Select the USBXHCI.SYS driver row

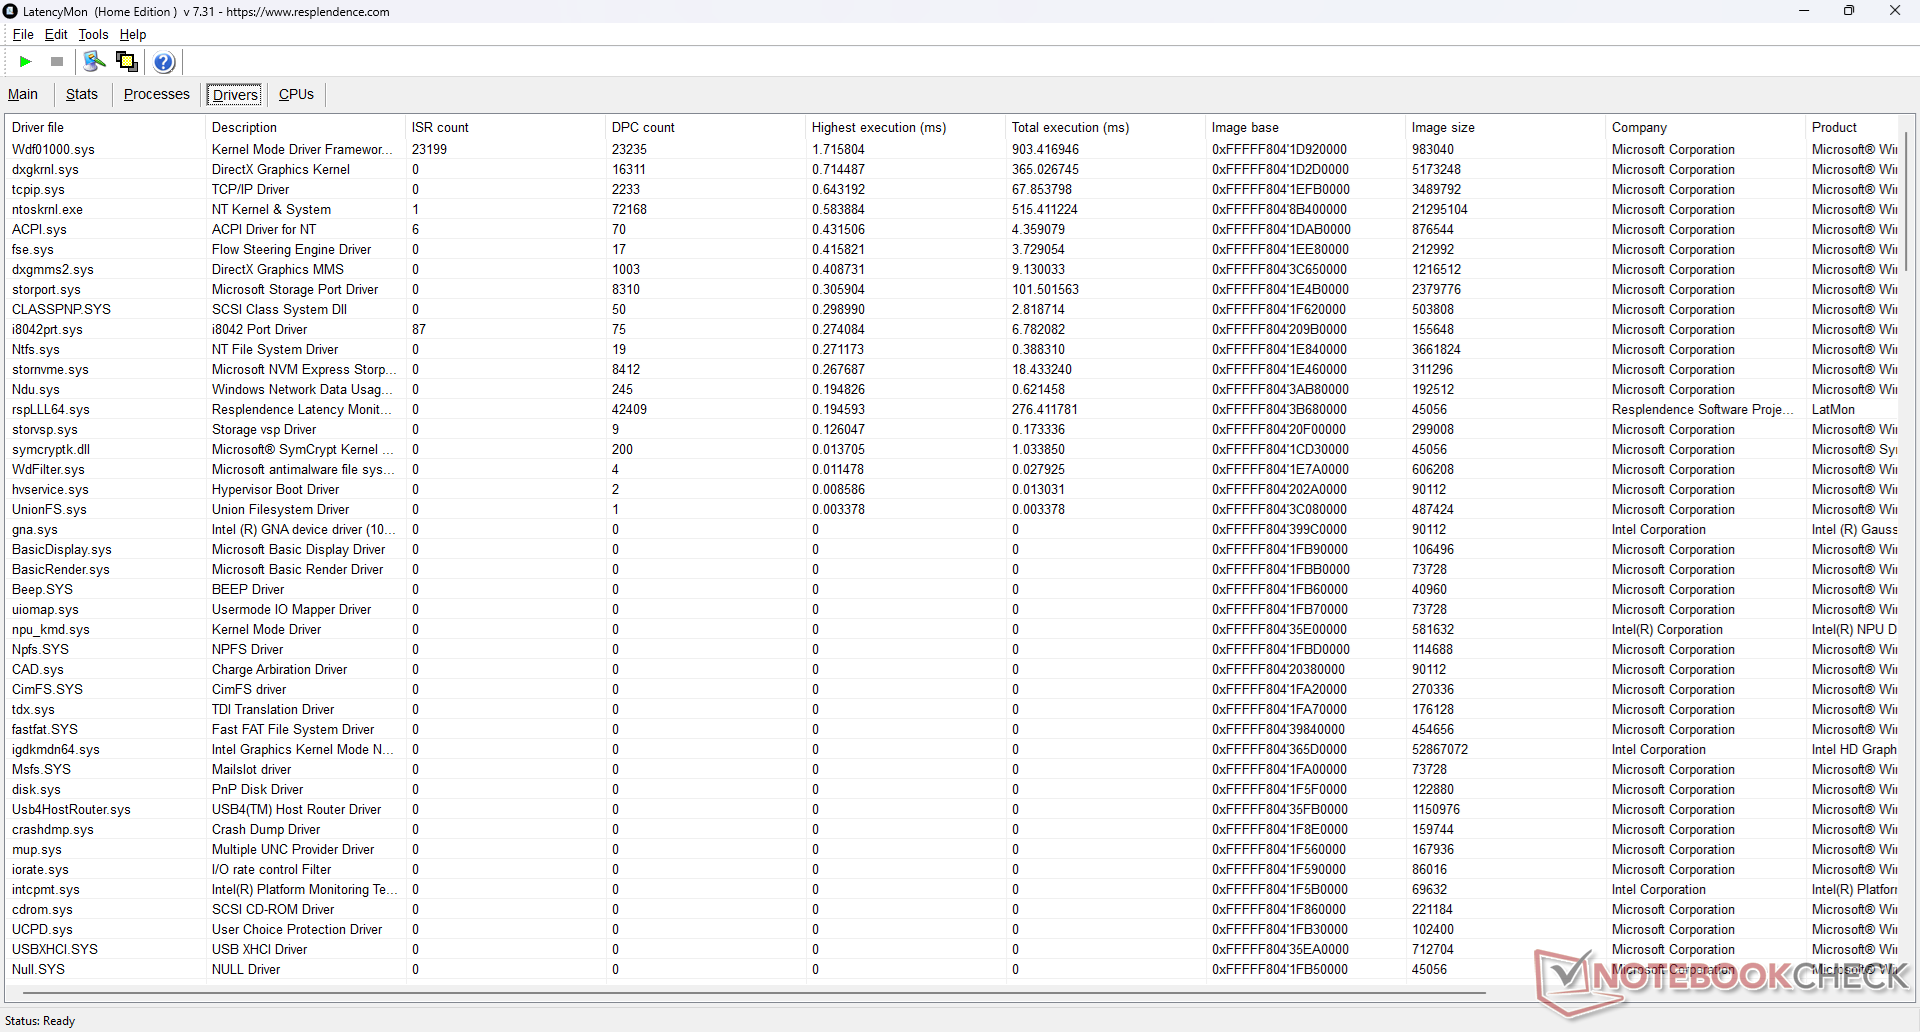[x=952, y=949]
